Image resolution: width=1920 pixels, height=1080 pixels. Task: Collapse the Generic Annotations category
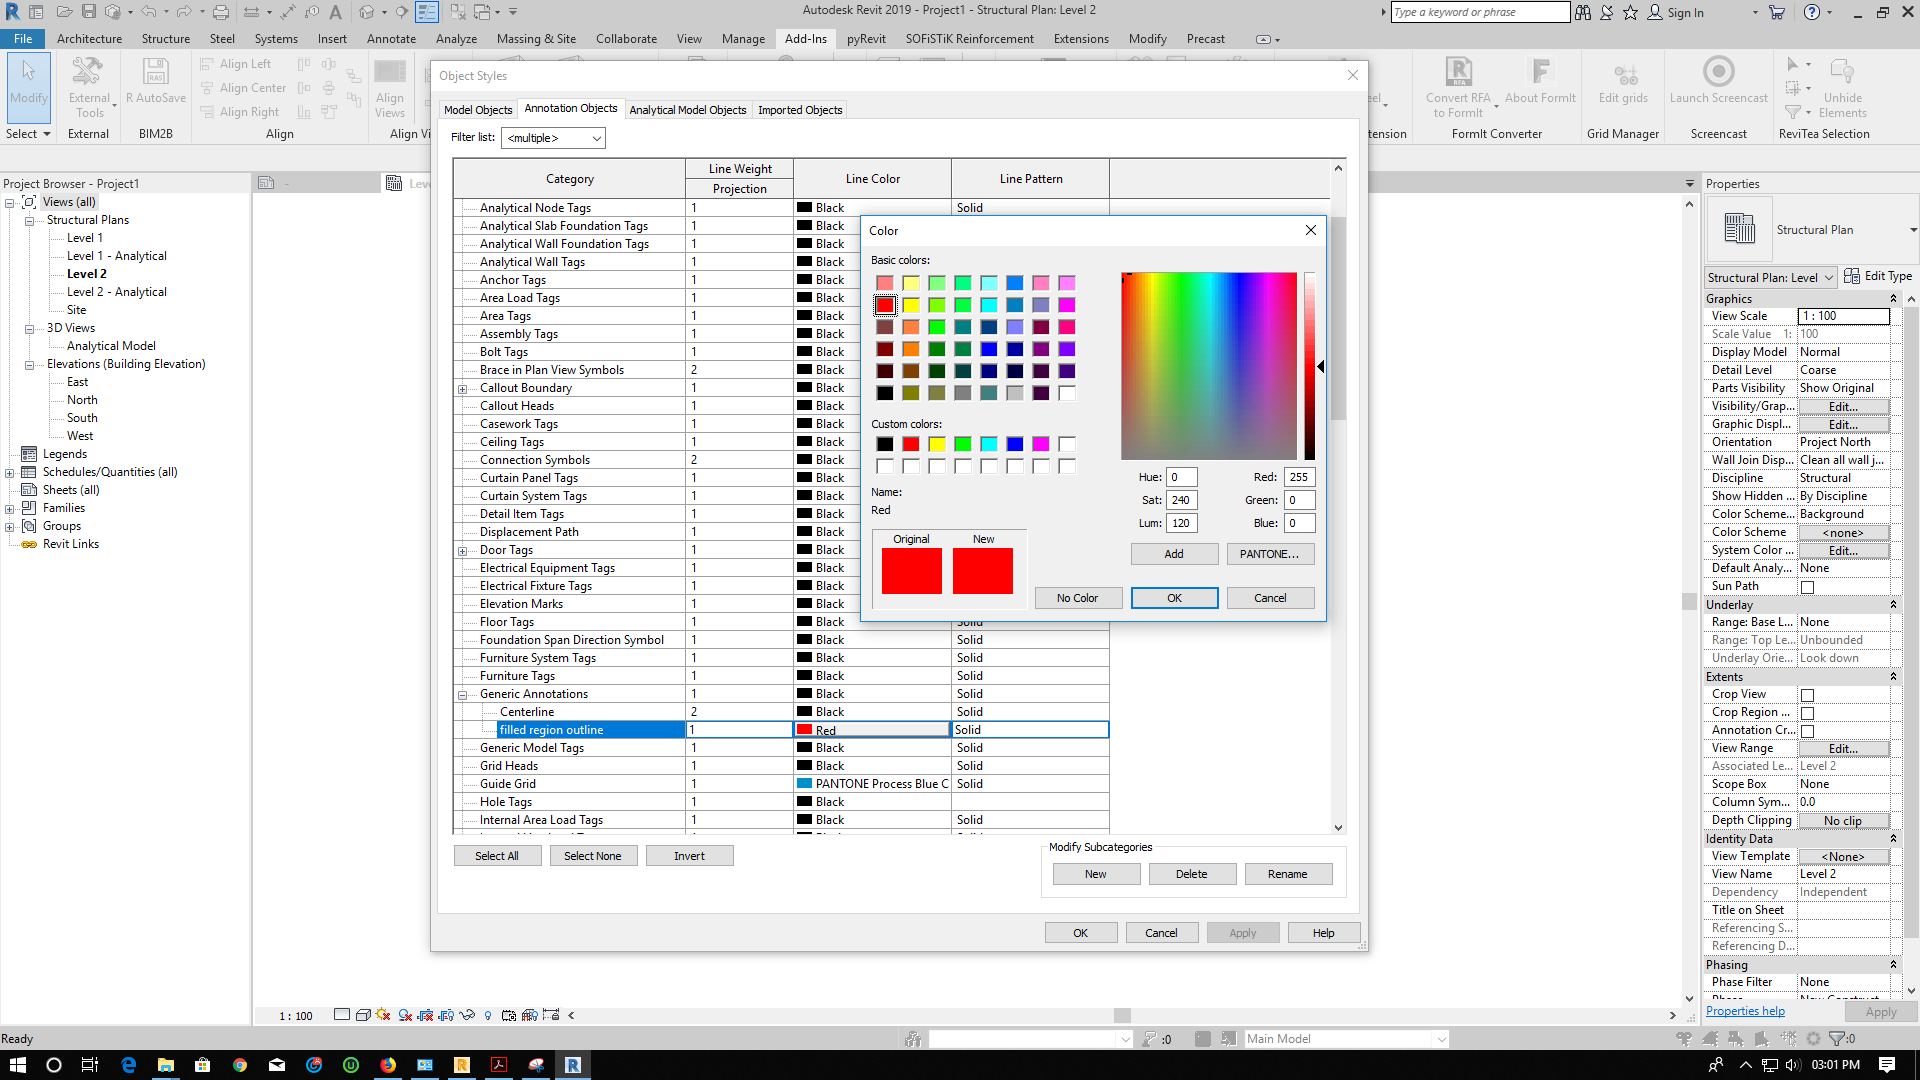[462, 694]
